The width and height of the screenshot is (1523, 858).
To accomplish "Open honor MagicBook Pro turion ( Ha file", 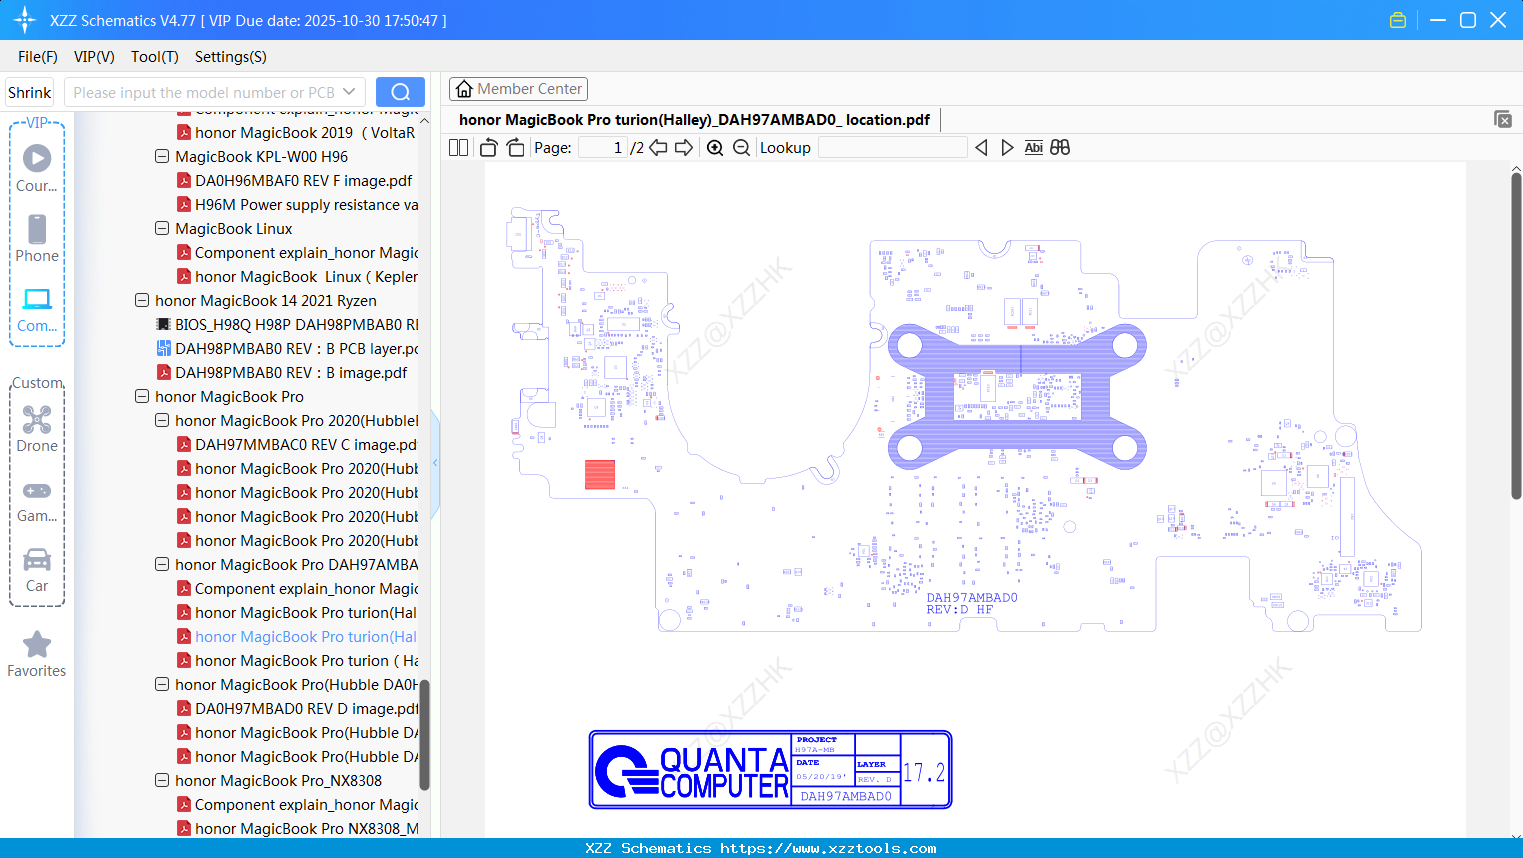I will [297, 660].
